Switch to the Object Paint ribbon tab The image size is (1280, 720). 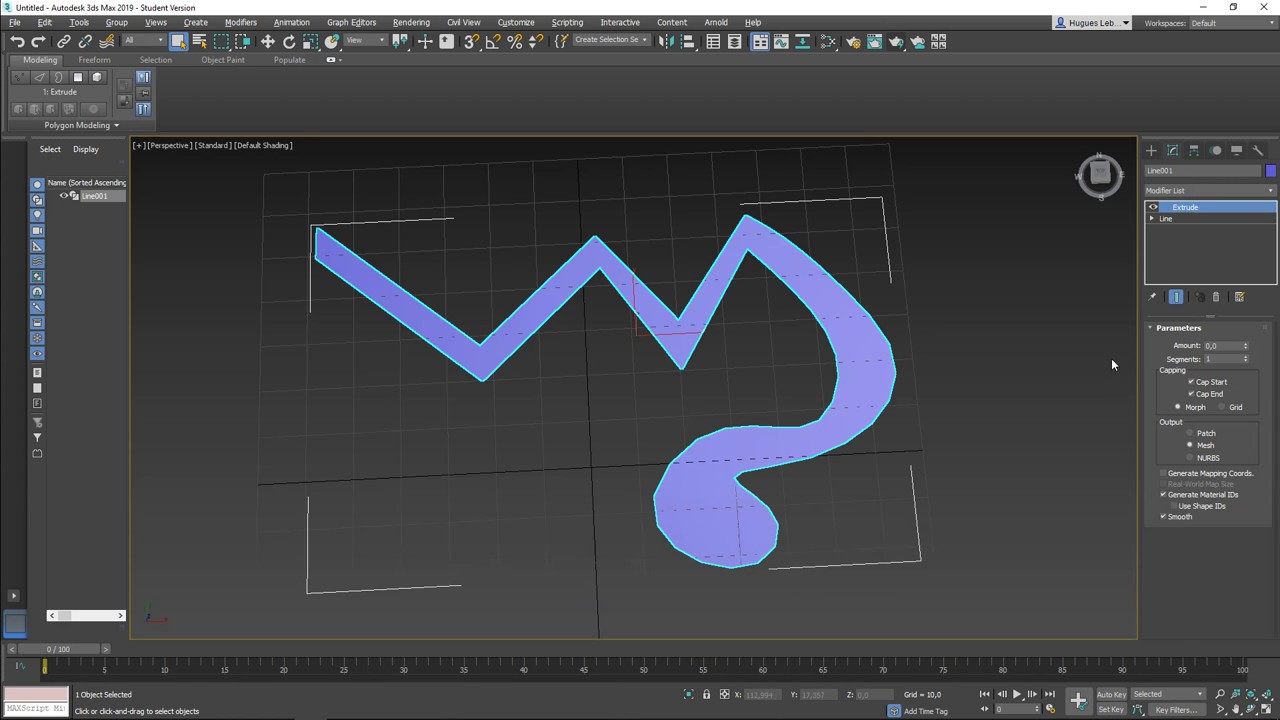point(222,60)
